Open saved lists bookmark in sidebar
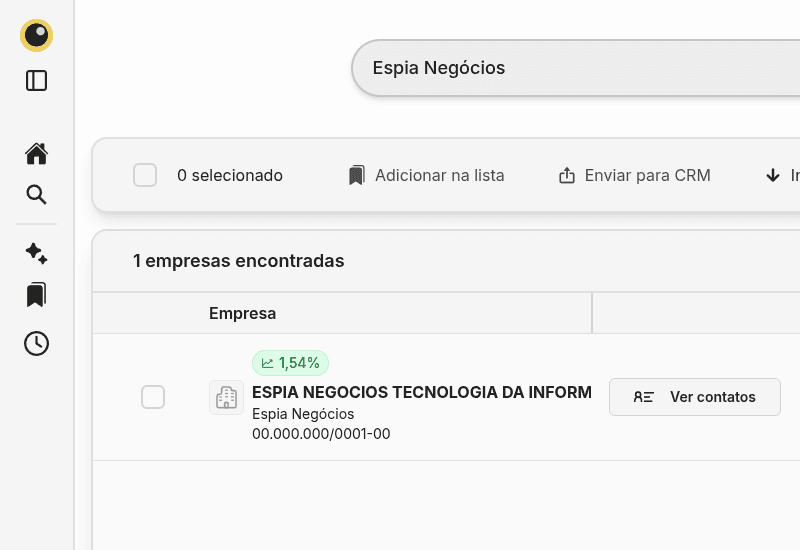 37,295
